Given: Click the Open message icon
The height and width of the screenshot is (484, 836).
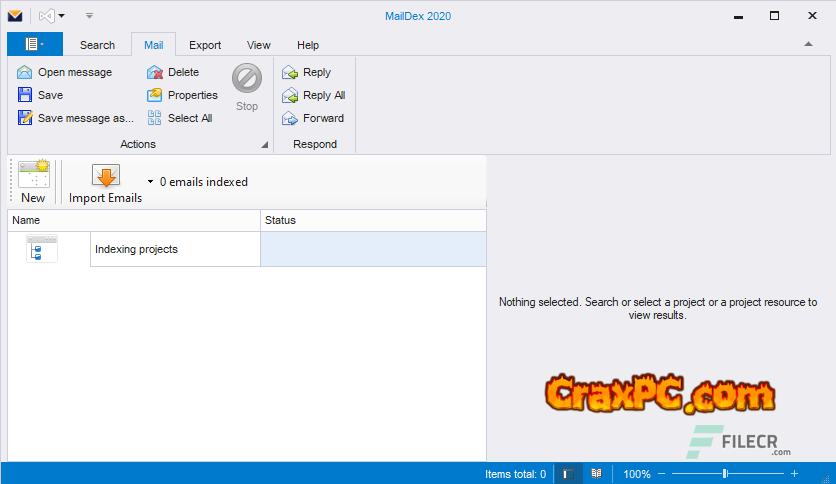Looking at the screenshot, I should click(25, 72).
